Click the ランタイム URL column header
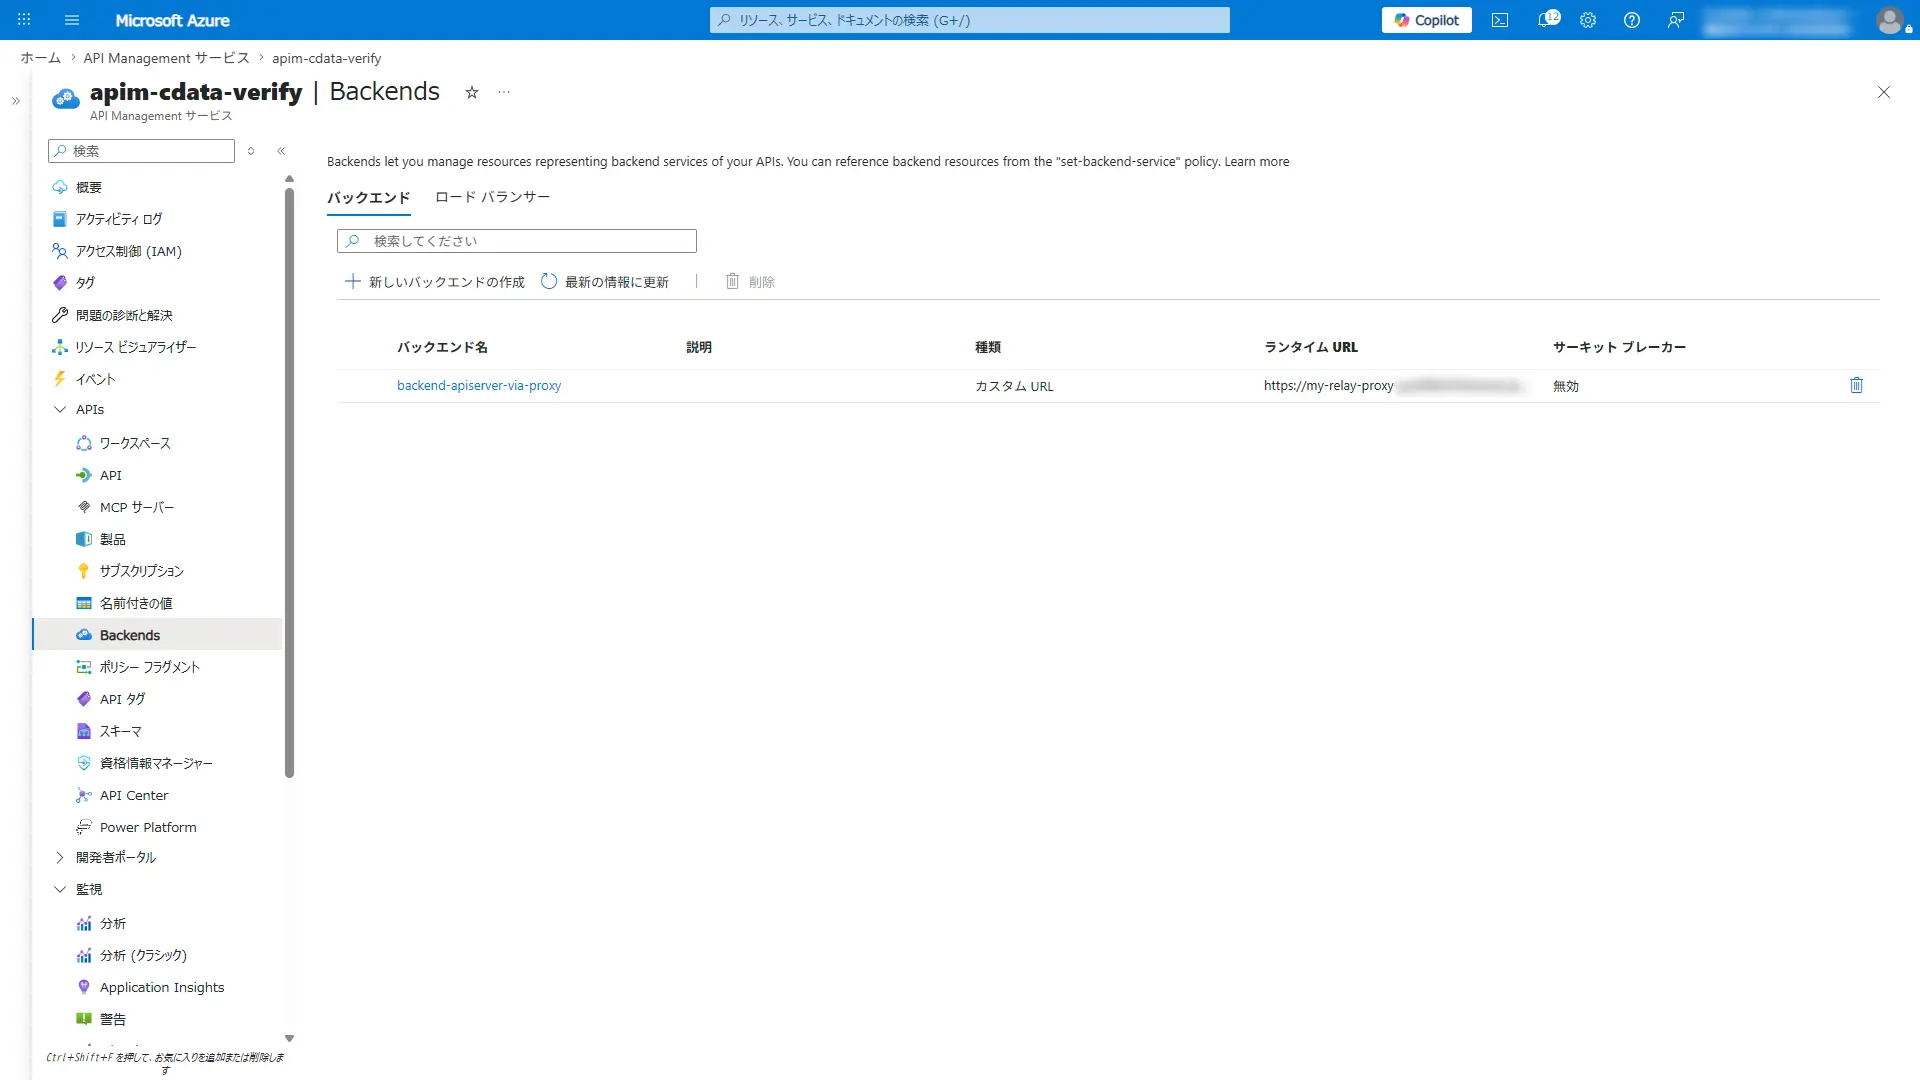 [1310, 347]
